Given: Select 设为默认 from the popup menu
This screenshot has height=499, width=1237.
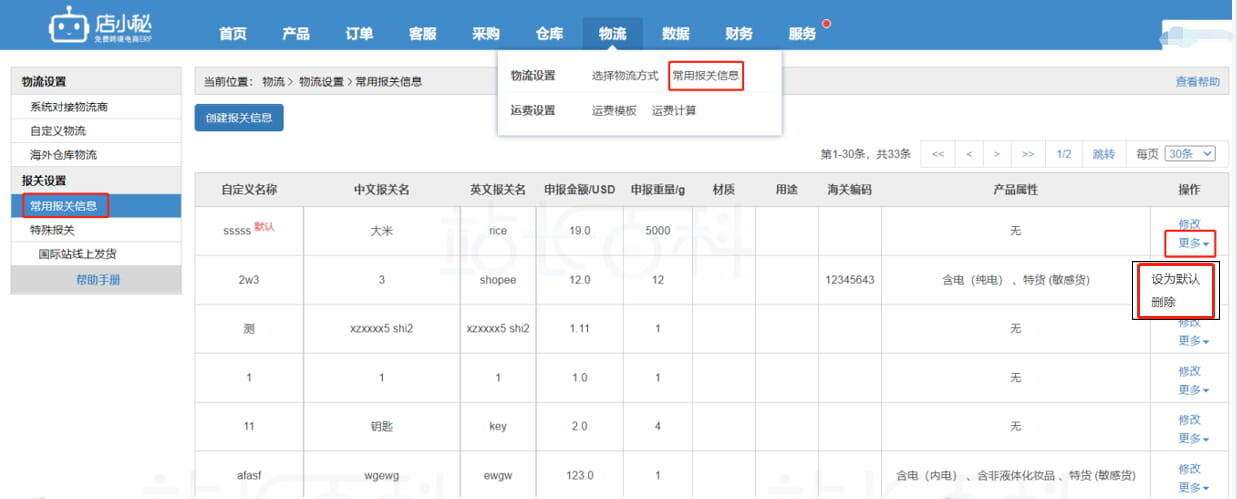Looking at the screenshot, I should (x=1175, y=280).
